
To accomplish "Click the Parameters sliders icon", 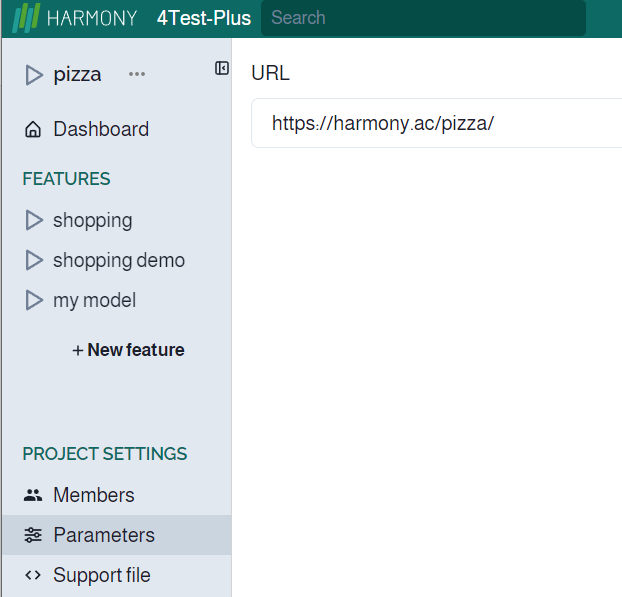I will click(x=33, y=535).
